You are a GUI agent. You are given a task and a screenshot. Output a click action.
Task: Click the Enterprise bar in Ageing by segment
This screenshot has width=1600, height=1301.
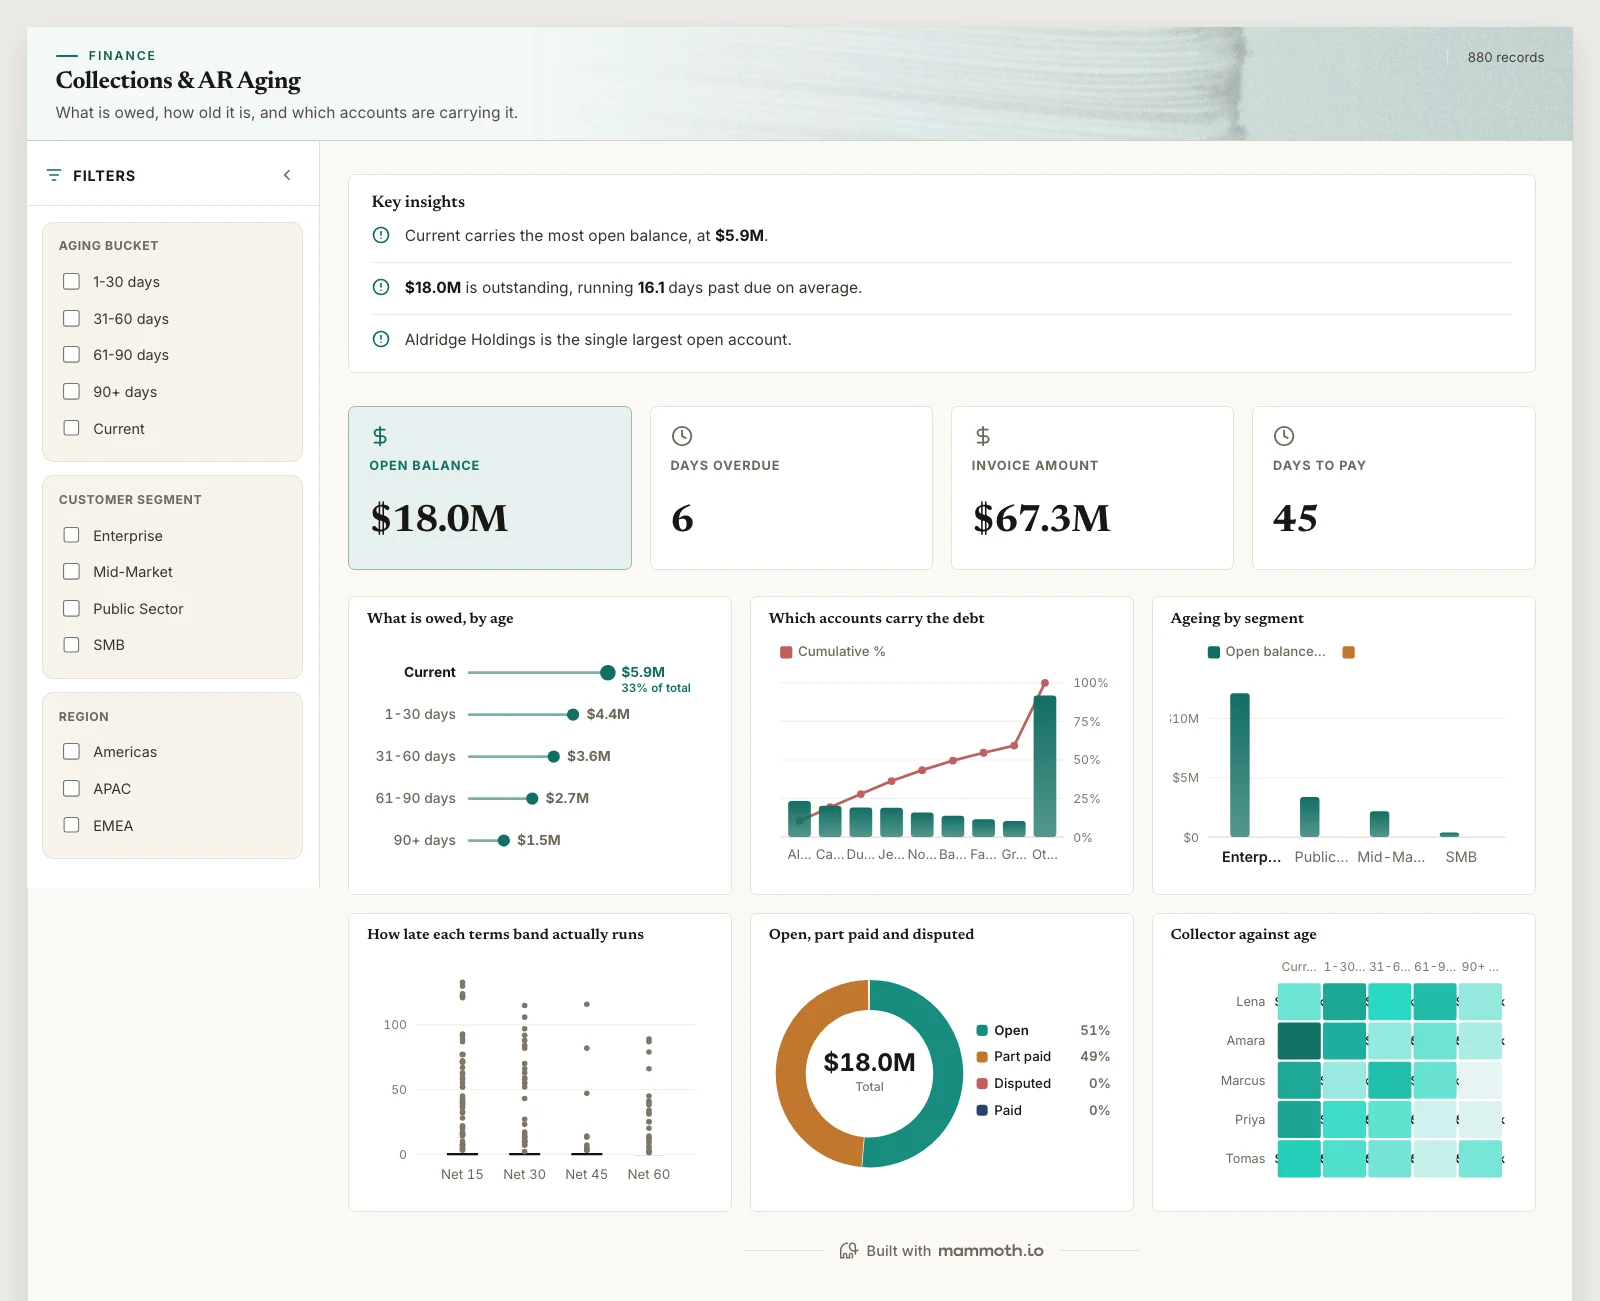[x=1240, y=765]
